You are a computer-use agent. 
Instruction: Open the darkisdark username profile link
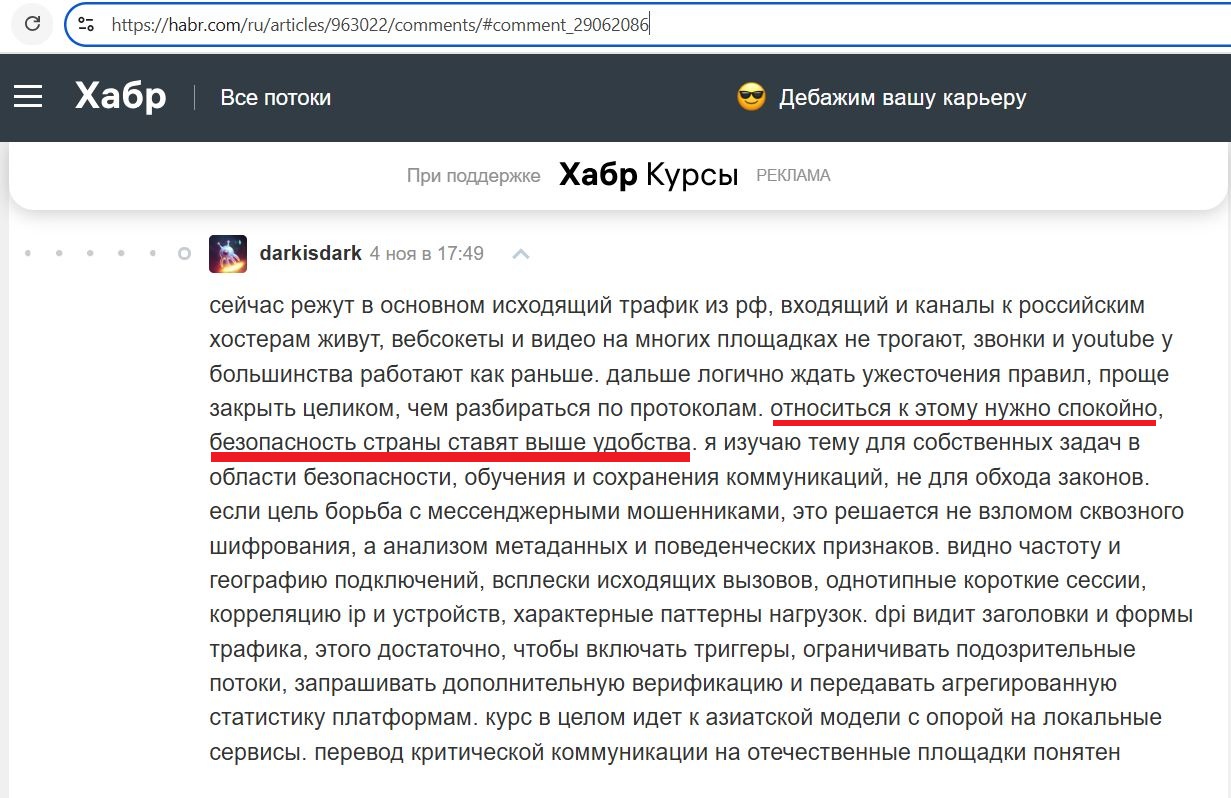[x=310, y=254]
